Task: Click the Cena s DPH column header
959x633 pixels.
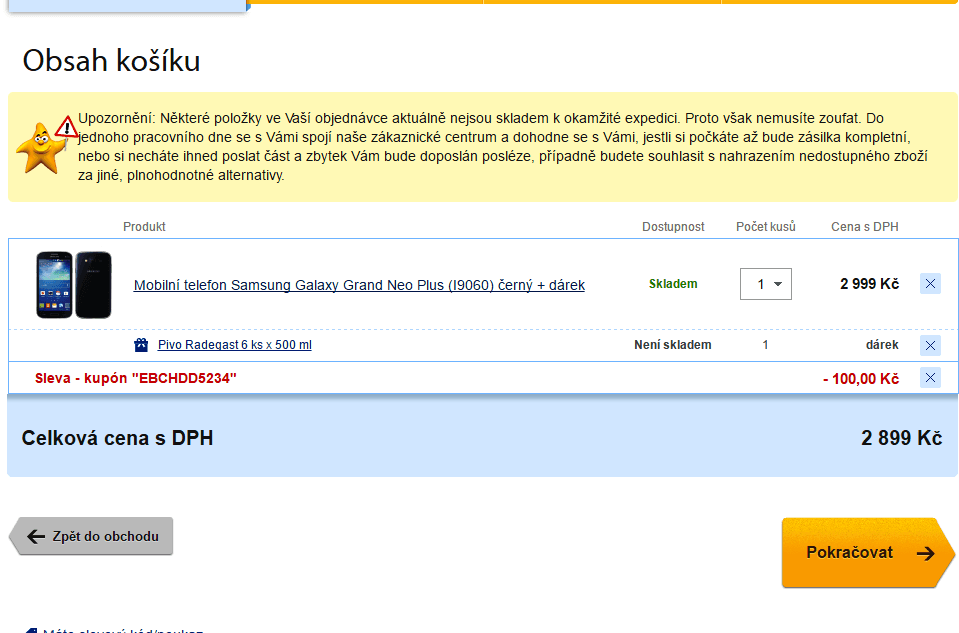Action: coord(865,227)
